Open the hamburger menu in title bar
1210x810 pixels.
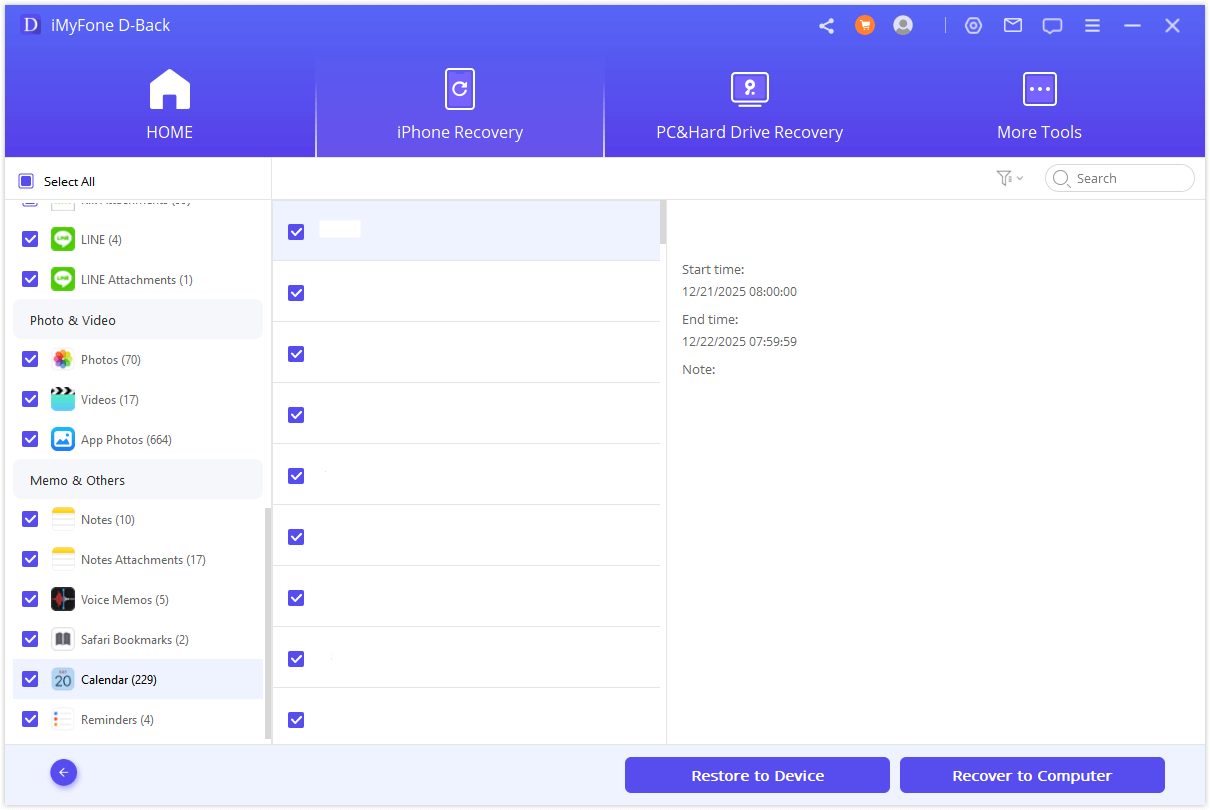coord(1093,26)
